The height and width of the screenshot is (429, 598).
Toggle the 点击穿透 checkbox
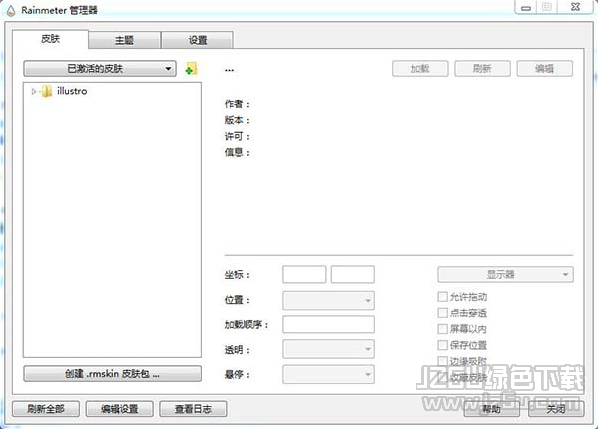pos(442,313)
